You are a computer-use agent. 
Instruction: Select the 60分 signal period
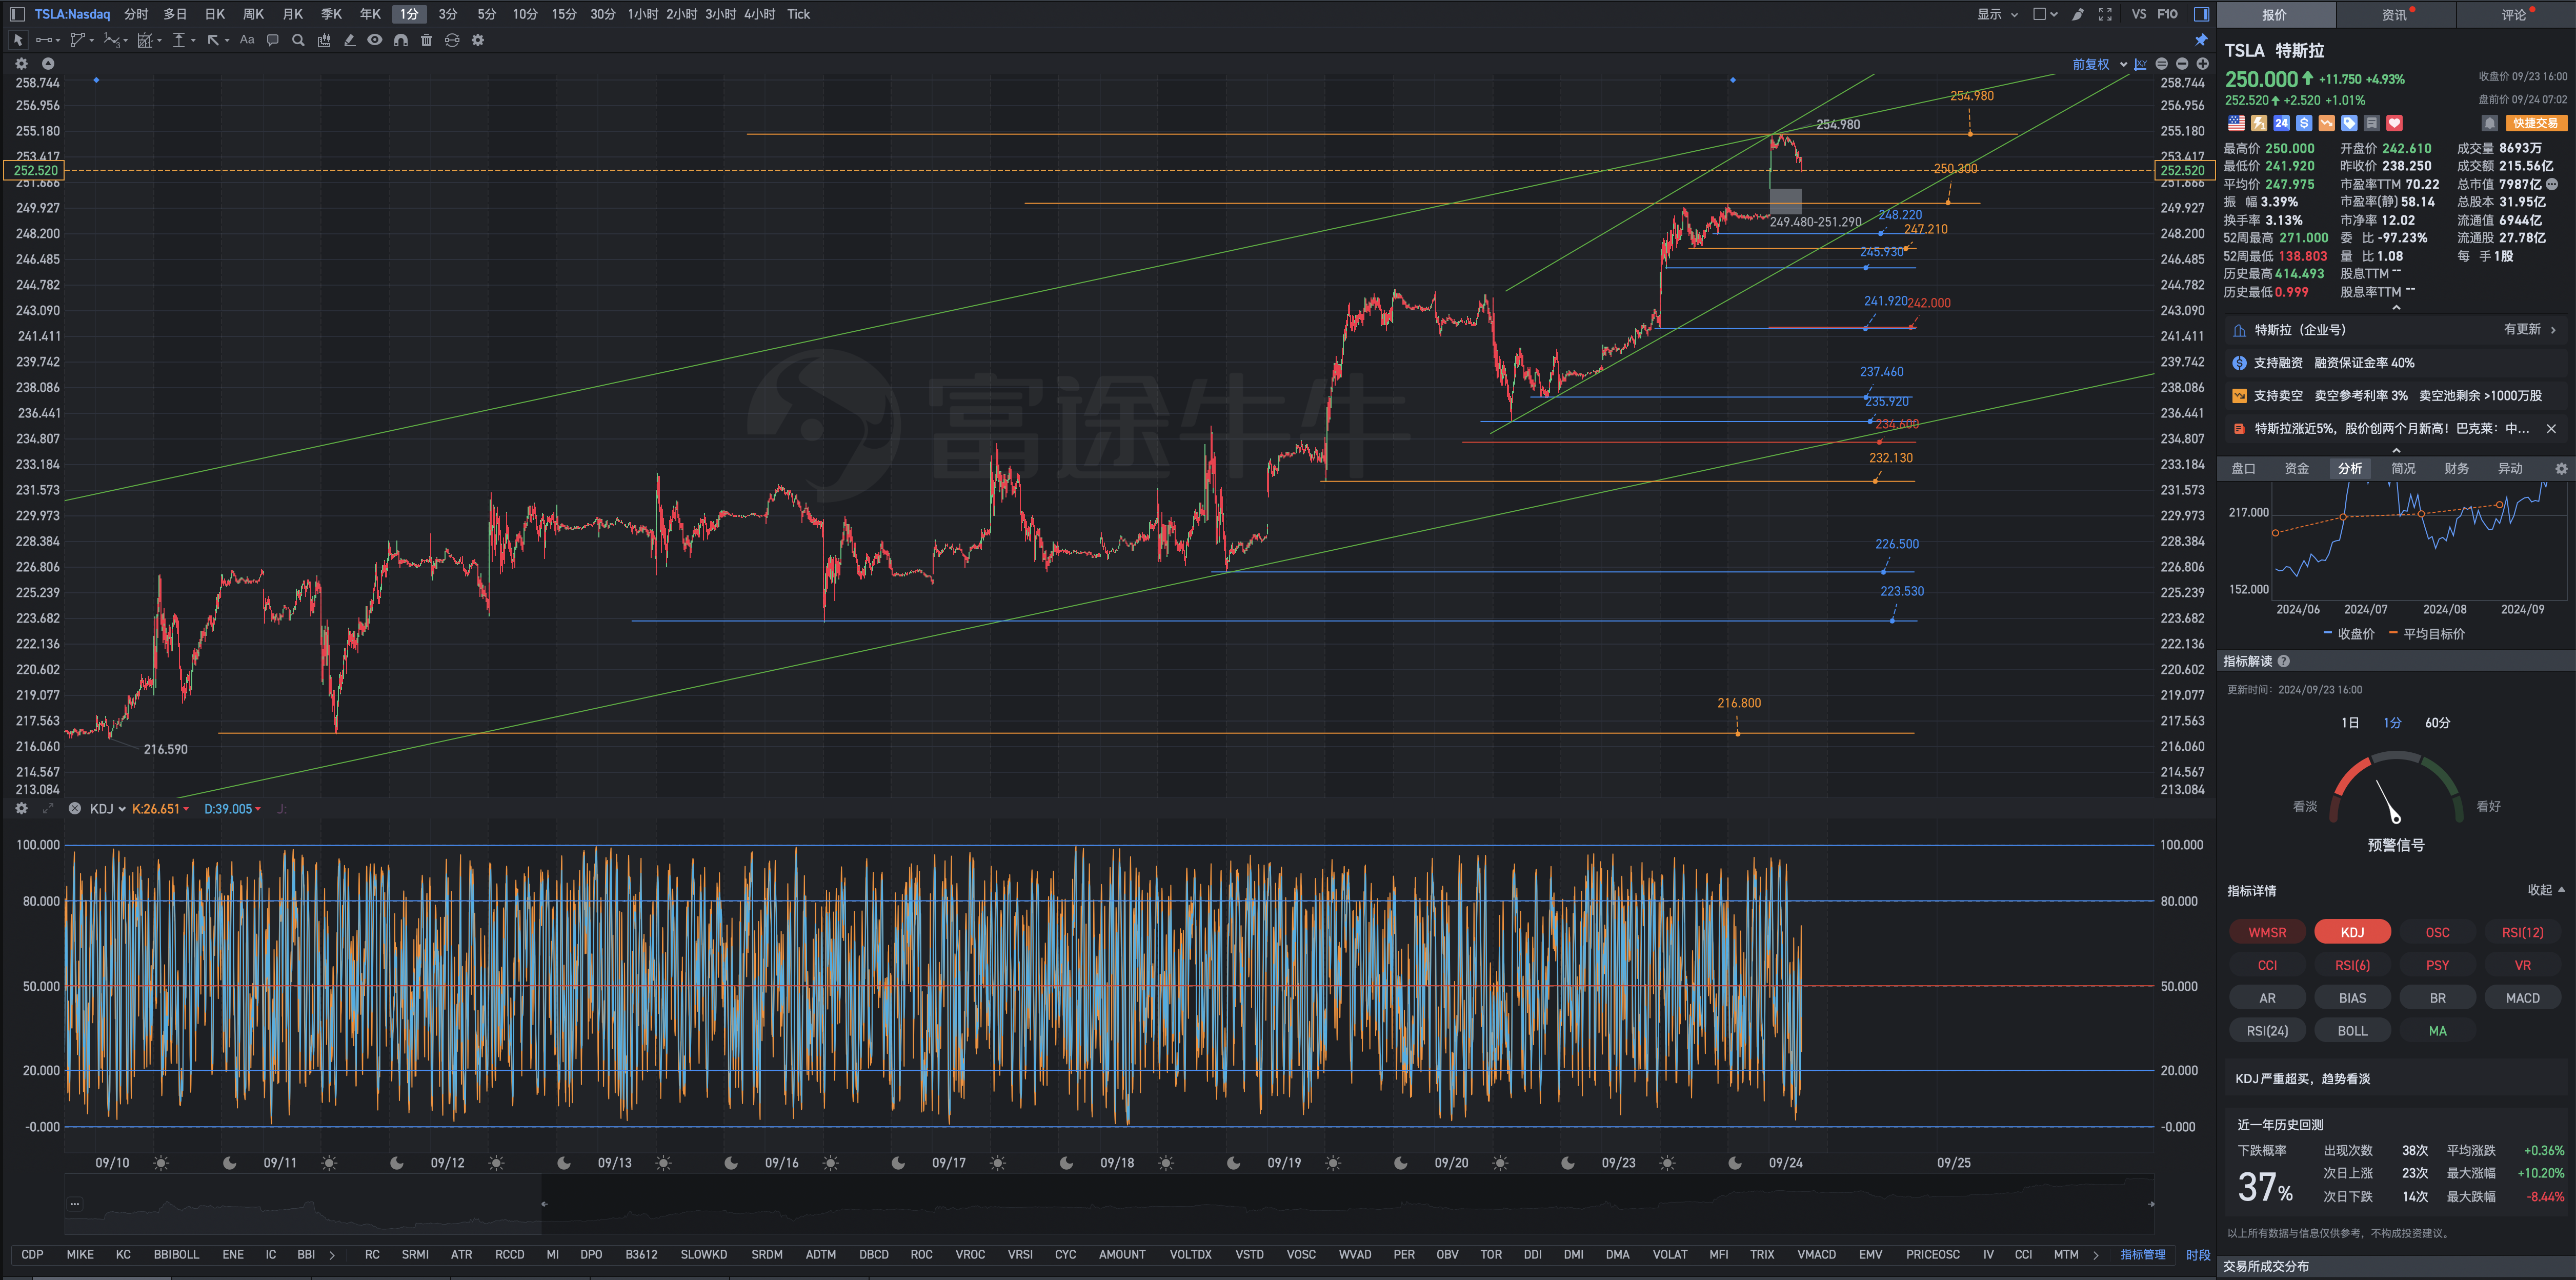click(2437, 722)
